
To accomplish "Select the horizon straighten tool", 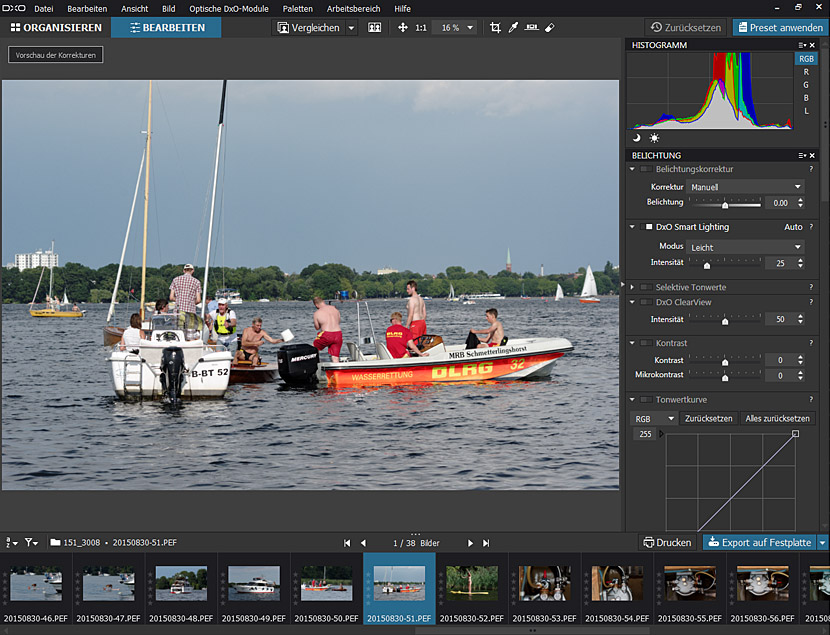I will click(x=531, y=28).
